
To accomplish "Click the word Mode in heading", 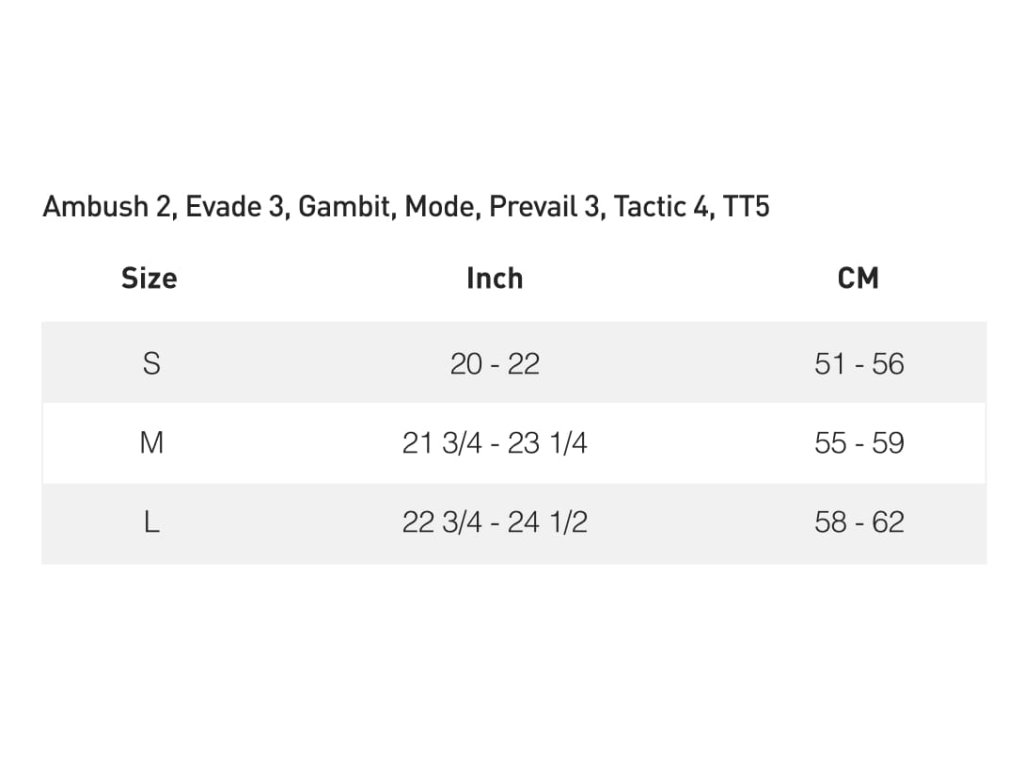I will (440, 206).
